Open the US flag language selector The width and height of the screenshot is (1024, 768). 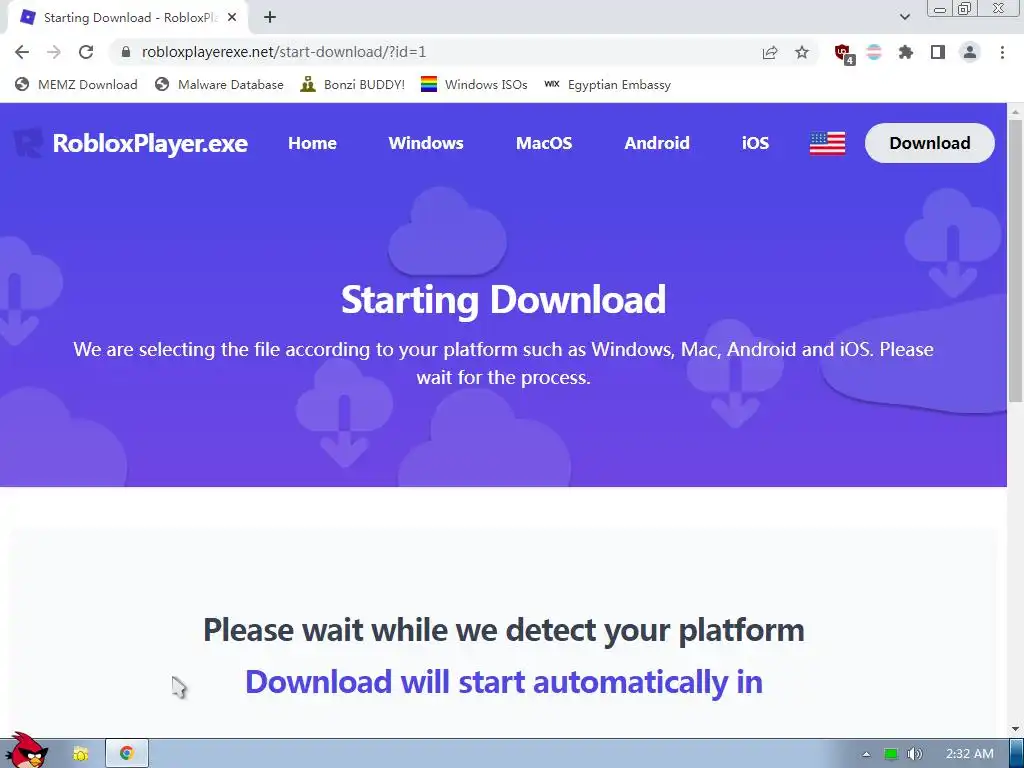pyautogui.click(x=827, y=143)
